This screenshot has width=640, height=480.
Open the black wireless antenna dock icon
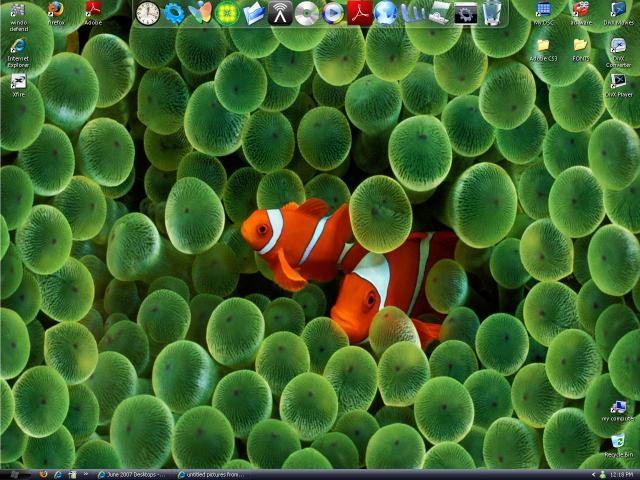(x=280, y=13)
